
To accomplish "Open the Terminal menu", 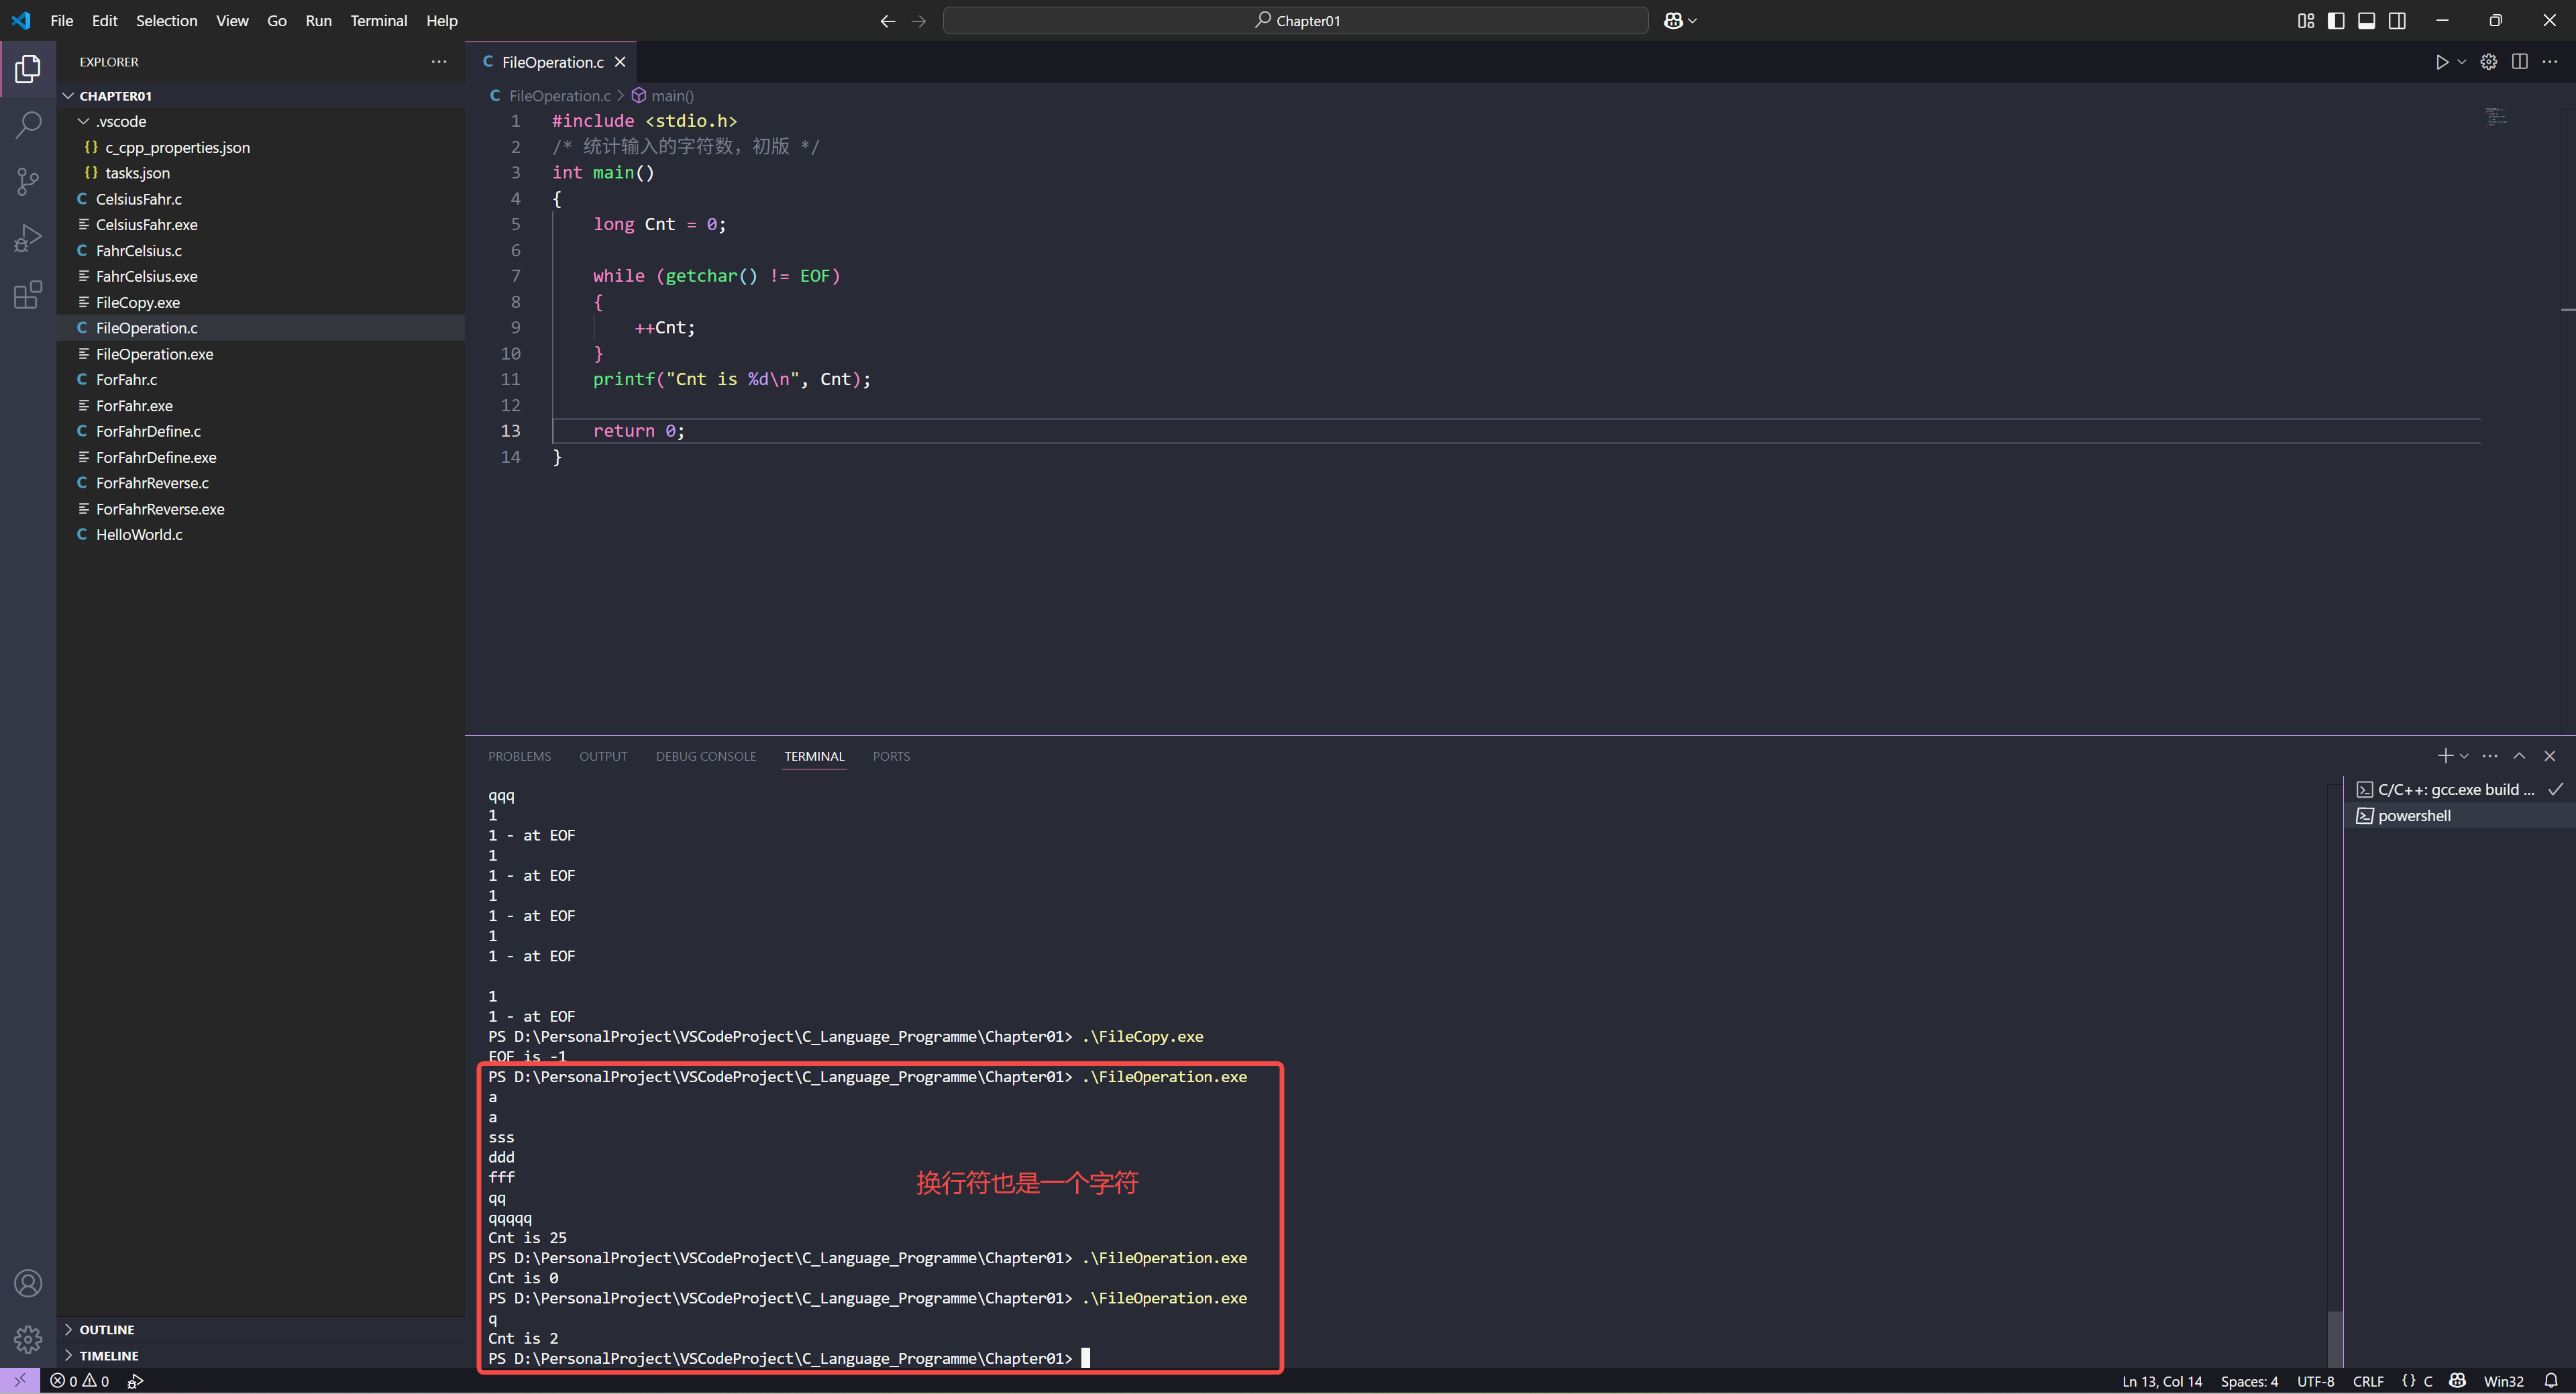I will coord(378,21).
